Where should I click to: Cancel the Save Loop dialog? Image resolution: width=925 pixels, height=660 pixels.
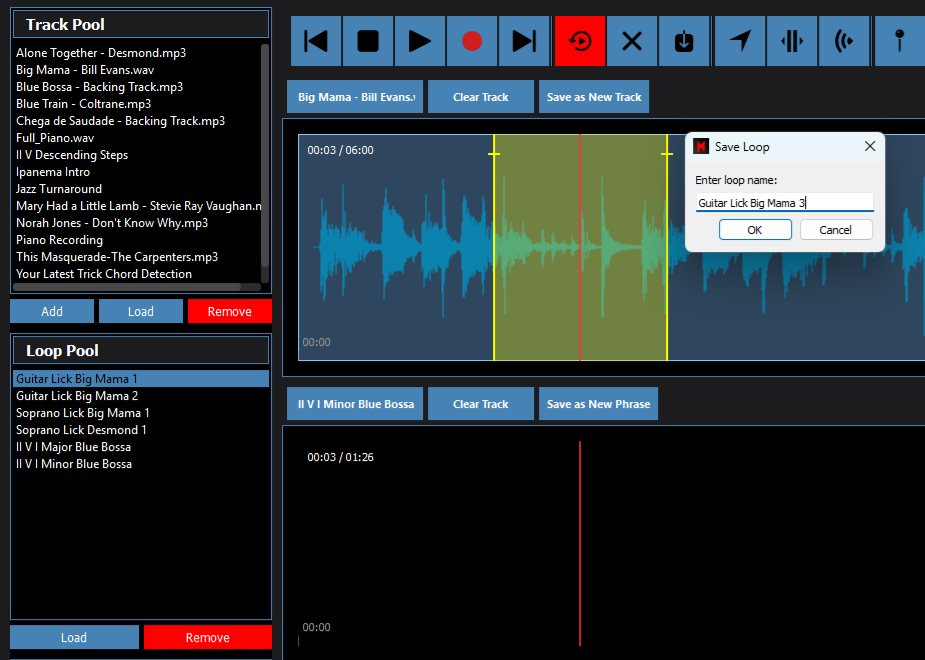coord(836,230)
